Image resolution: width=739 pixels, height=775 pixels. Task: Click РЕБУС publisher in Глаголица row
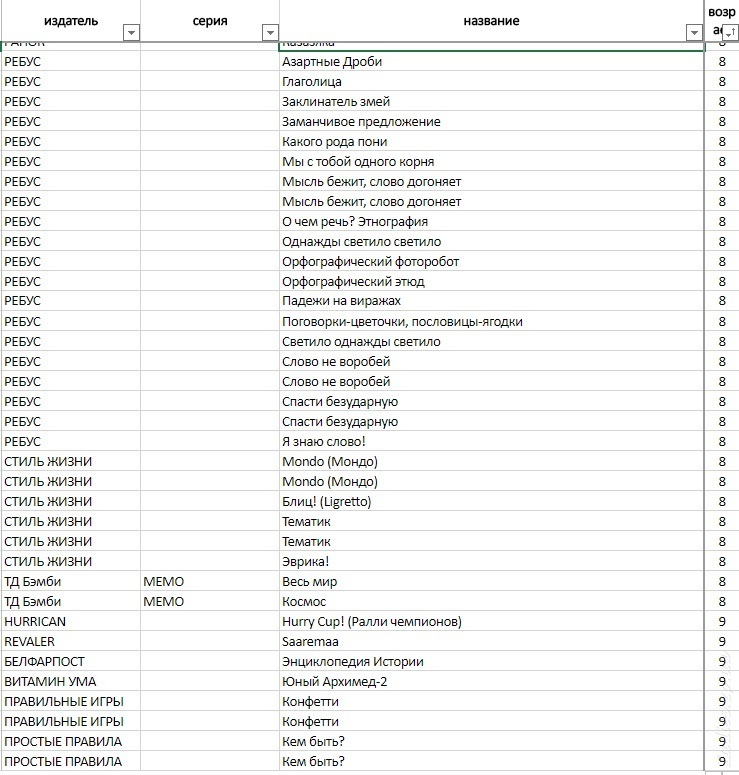pos(71,82)
